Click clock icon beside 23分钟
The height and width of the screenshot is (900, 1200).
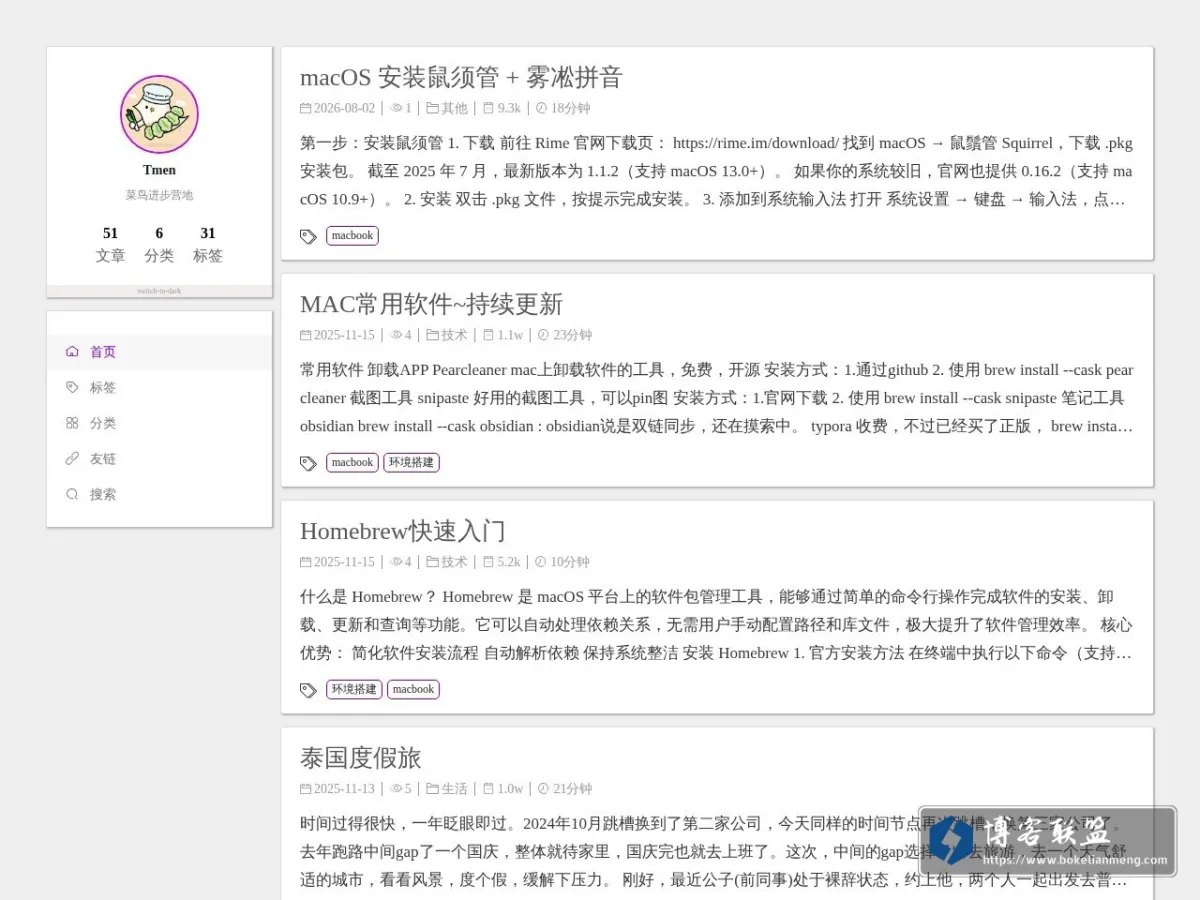[544, 335]
